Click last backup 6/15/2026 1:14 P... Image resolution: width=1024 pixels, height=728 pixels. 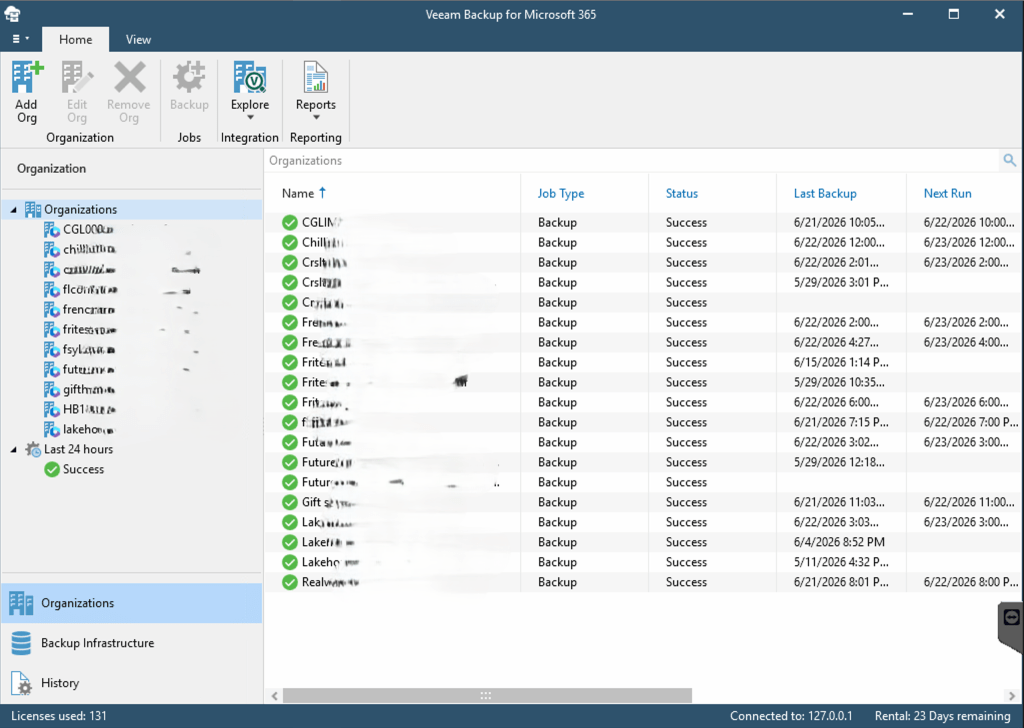841,362
